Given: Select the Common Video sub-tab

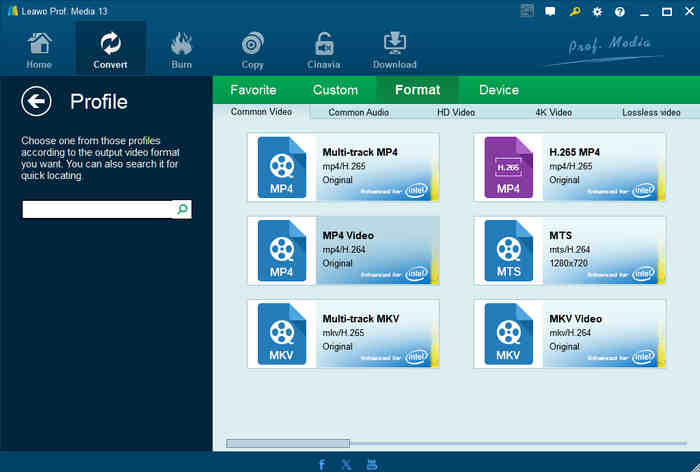Looking at the screenshot, I should (x=261, y=112).
